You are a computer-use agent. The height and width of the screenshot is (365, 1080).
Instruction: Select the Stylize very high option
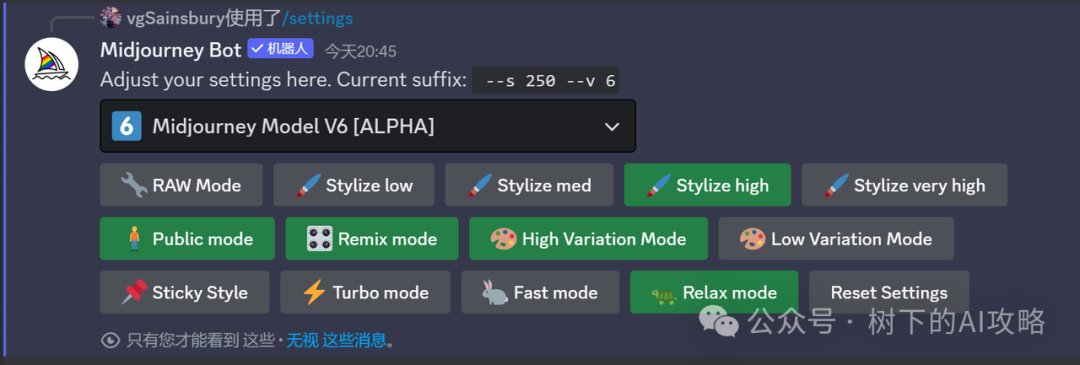click(904, 185)
